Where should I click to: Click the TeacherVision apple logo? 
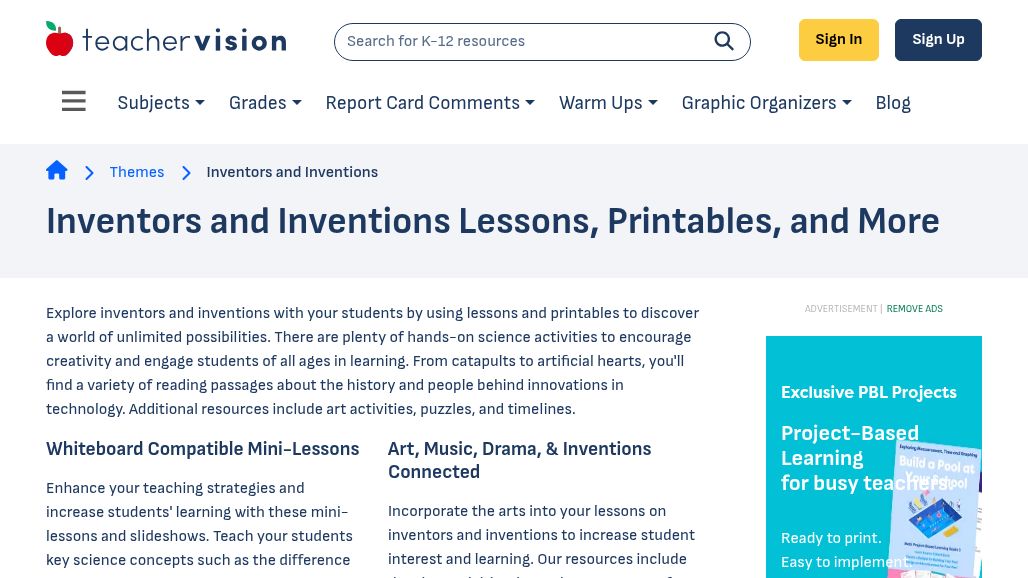[60, 40]
